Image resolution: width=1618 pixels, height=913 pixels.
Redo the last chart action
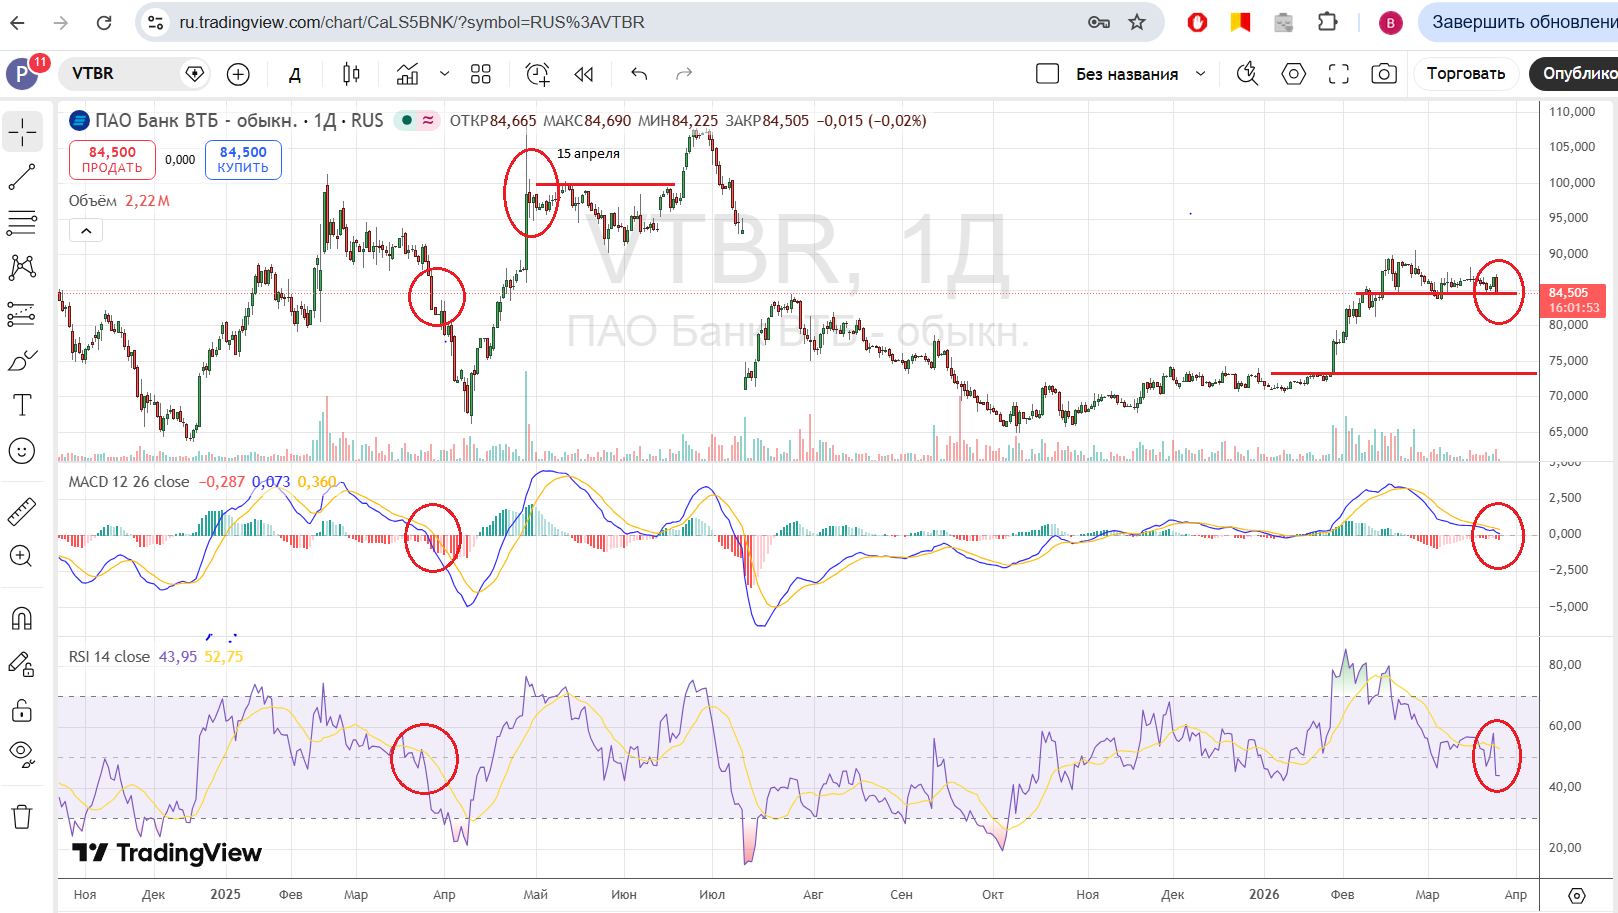pyautogui.click(x=684, y=74)
